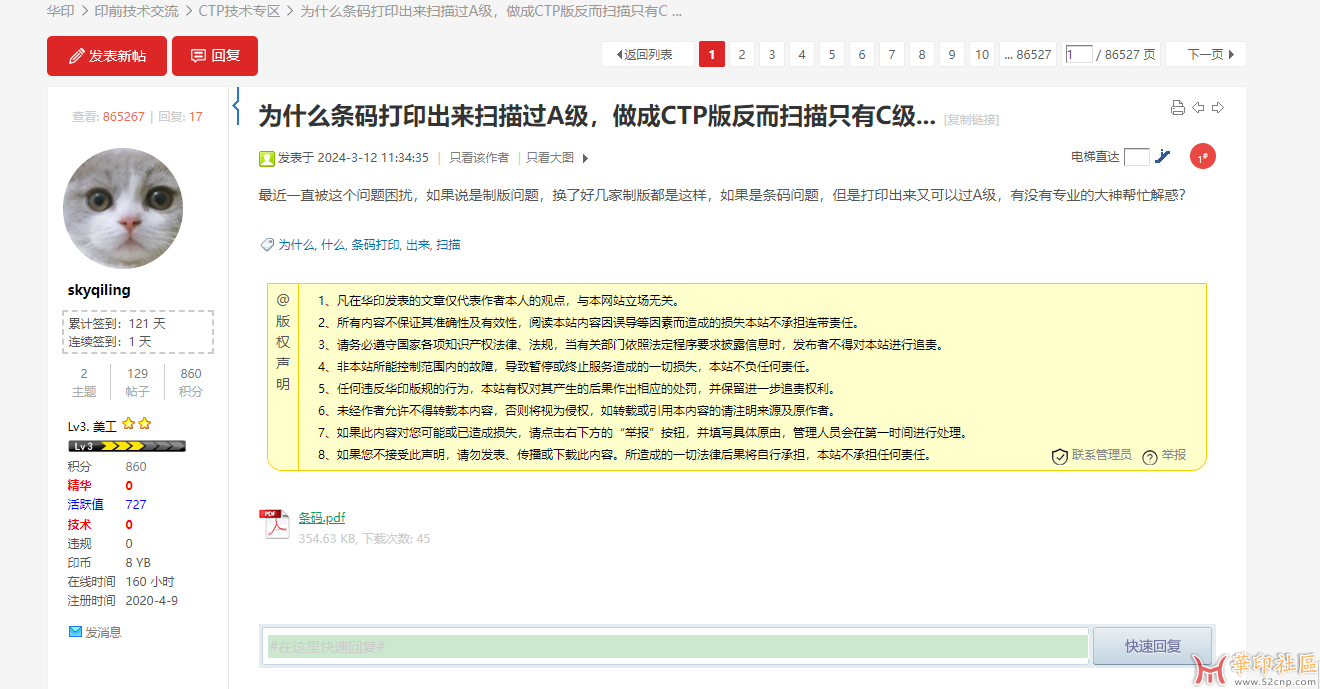The width and height of the screenshot is (1320, 689).
Task: Expand the arrow after 只看大图
Action: pyautogui.click(x=584, y=157)
